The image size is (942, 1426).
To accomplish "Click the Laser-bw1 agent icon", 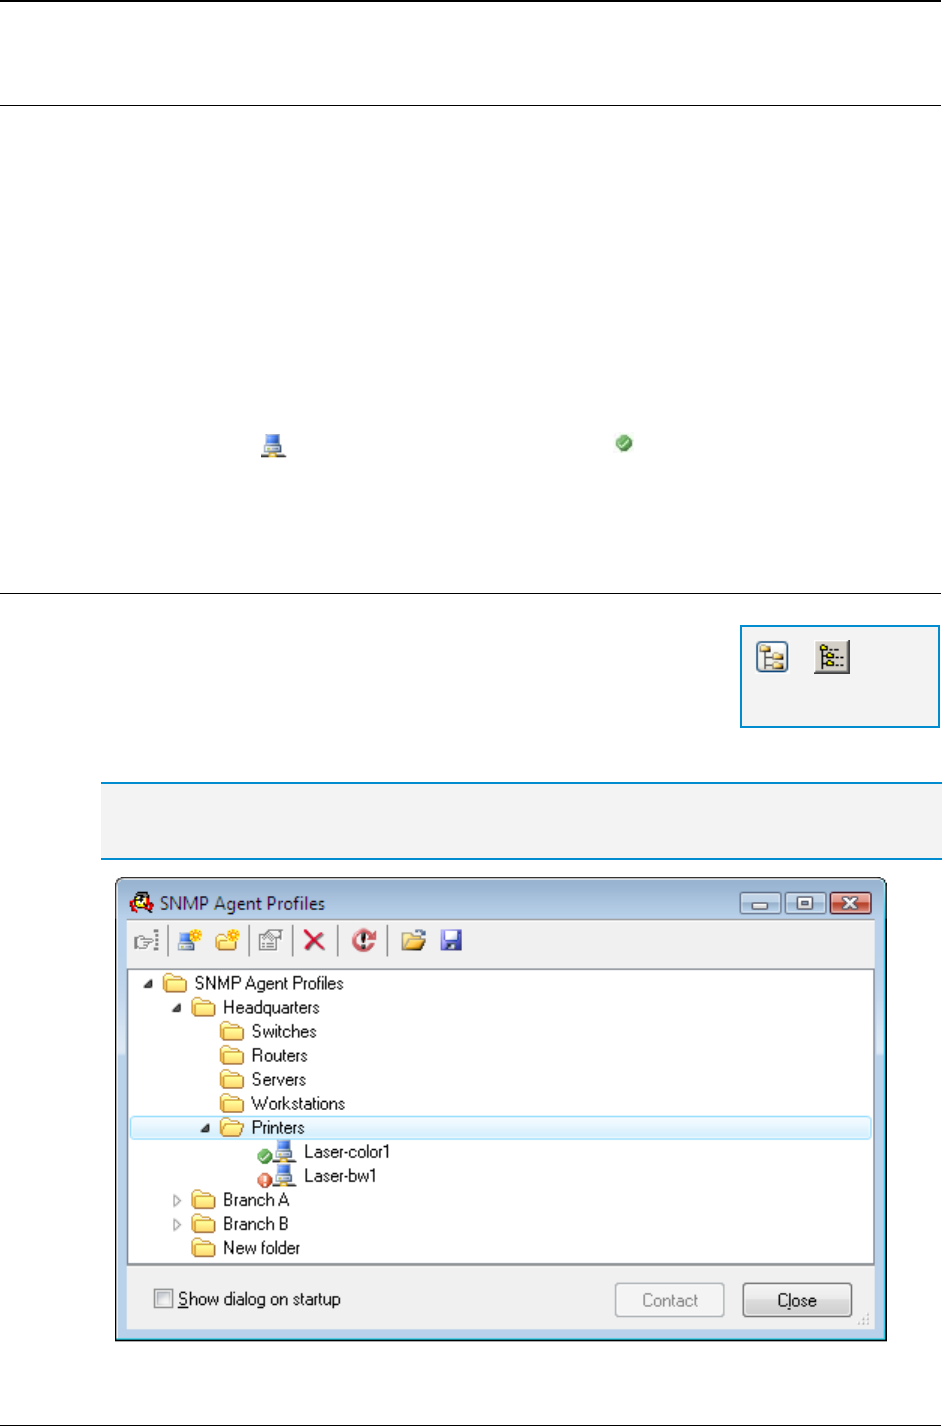I will coord(284,1176).
